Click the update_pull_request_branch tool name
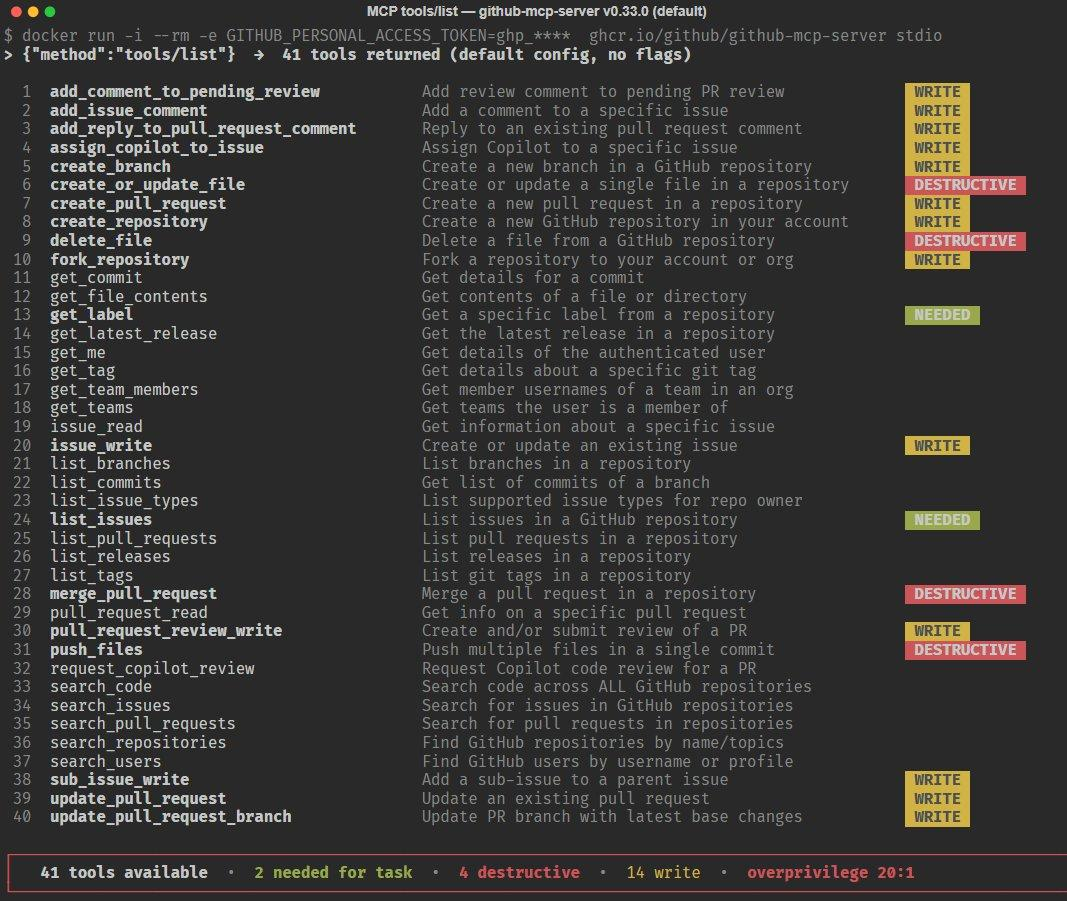Image resolution: width=1067 pixels, height=901 pixels. [x=170, y=817]
